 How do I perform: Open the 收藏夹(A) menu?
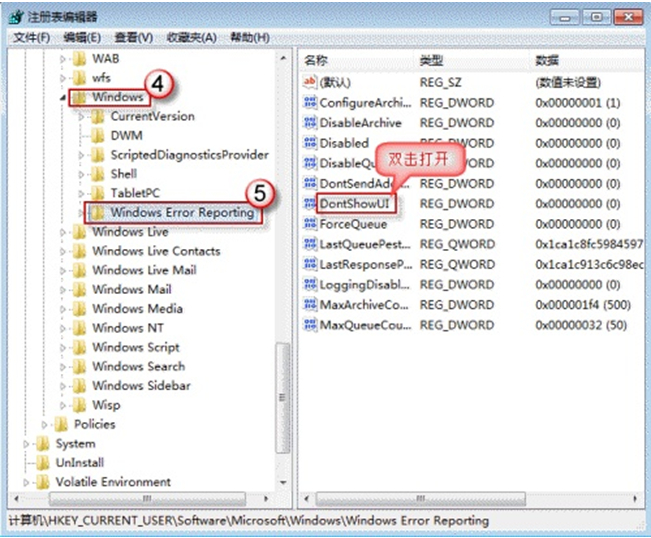click(x=191, y=38)
